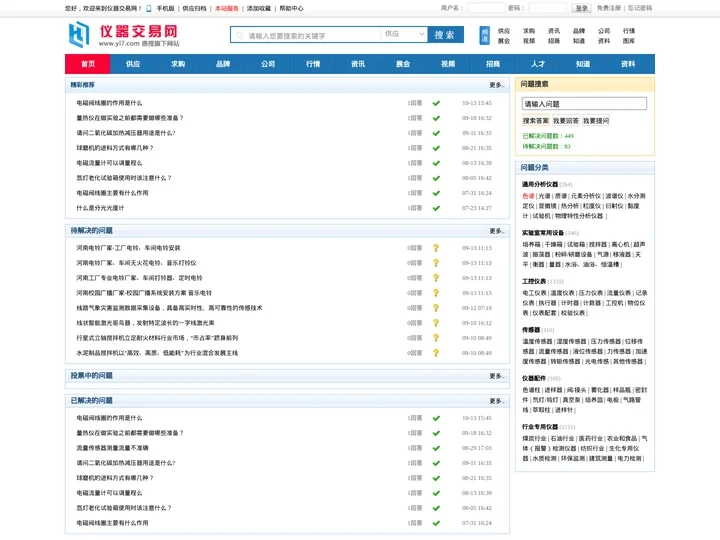Click the blue 搜索 button

pyautogui.click(x=445, y=34)
